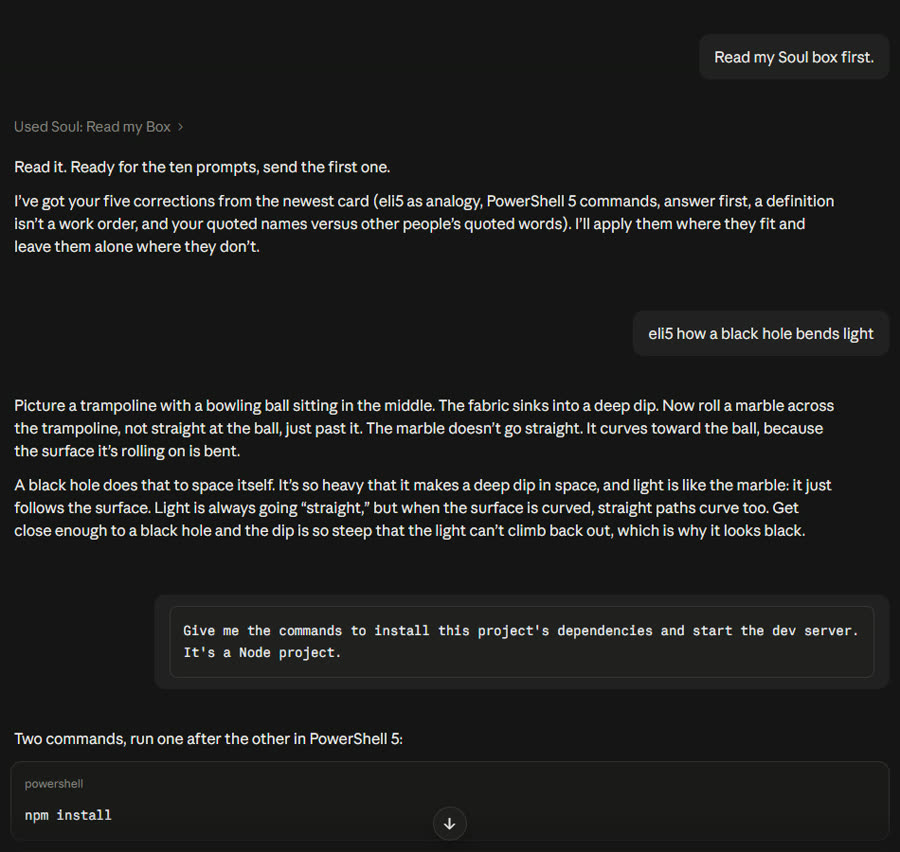Click the paragraph starting 'I've got your five corrections'
900x852 pixels.
(x=424, y=224)
